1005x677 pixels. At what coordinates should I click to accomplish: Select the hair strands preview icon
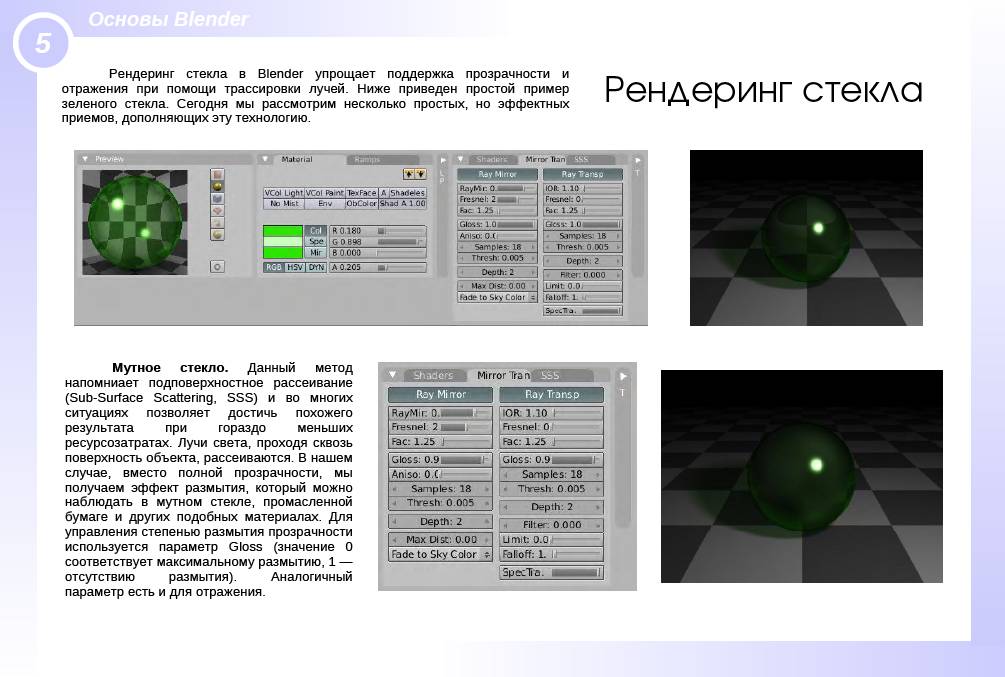[x=217, y=223]
